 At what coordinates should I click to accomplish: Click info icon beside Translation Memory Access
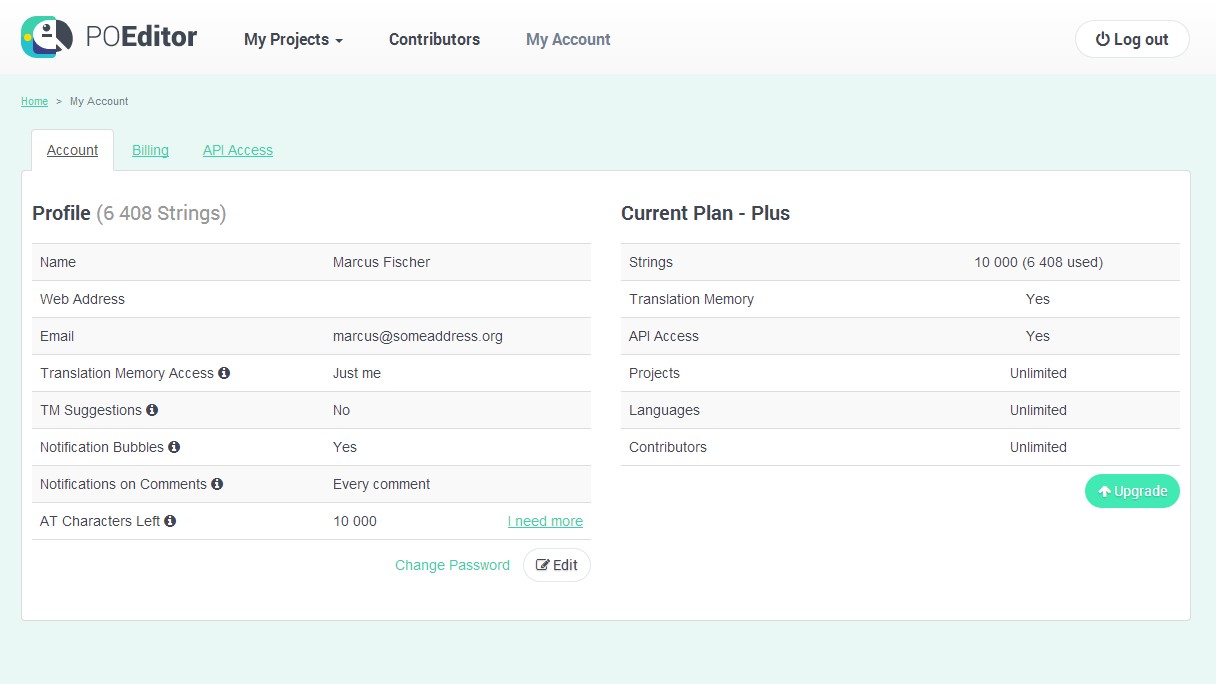[224, 373]
